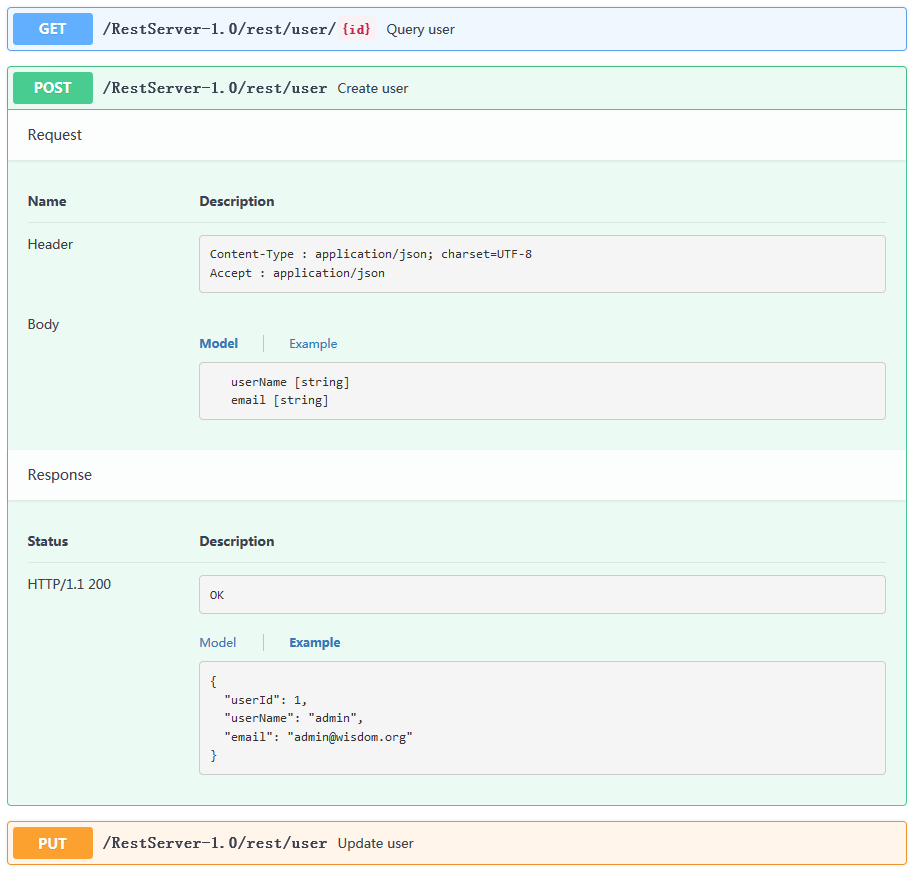Expand the Update user PUT endpoint row

(457, 843)
